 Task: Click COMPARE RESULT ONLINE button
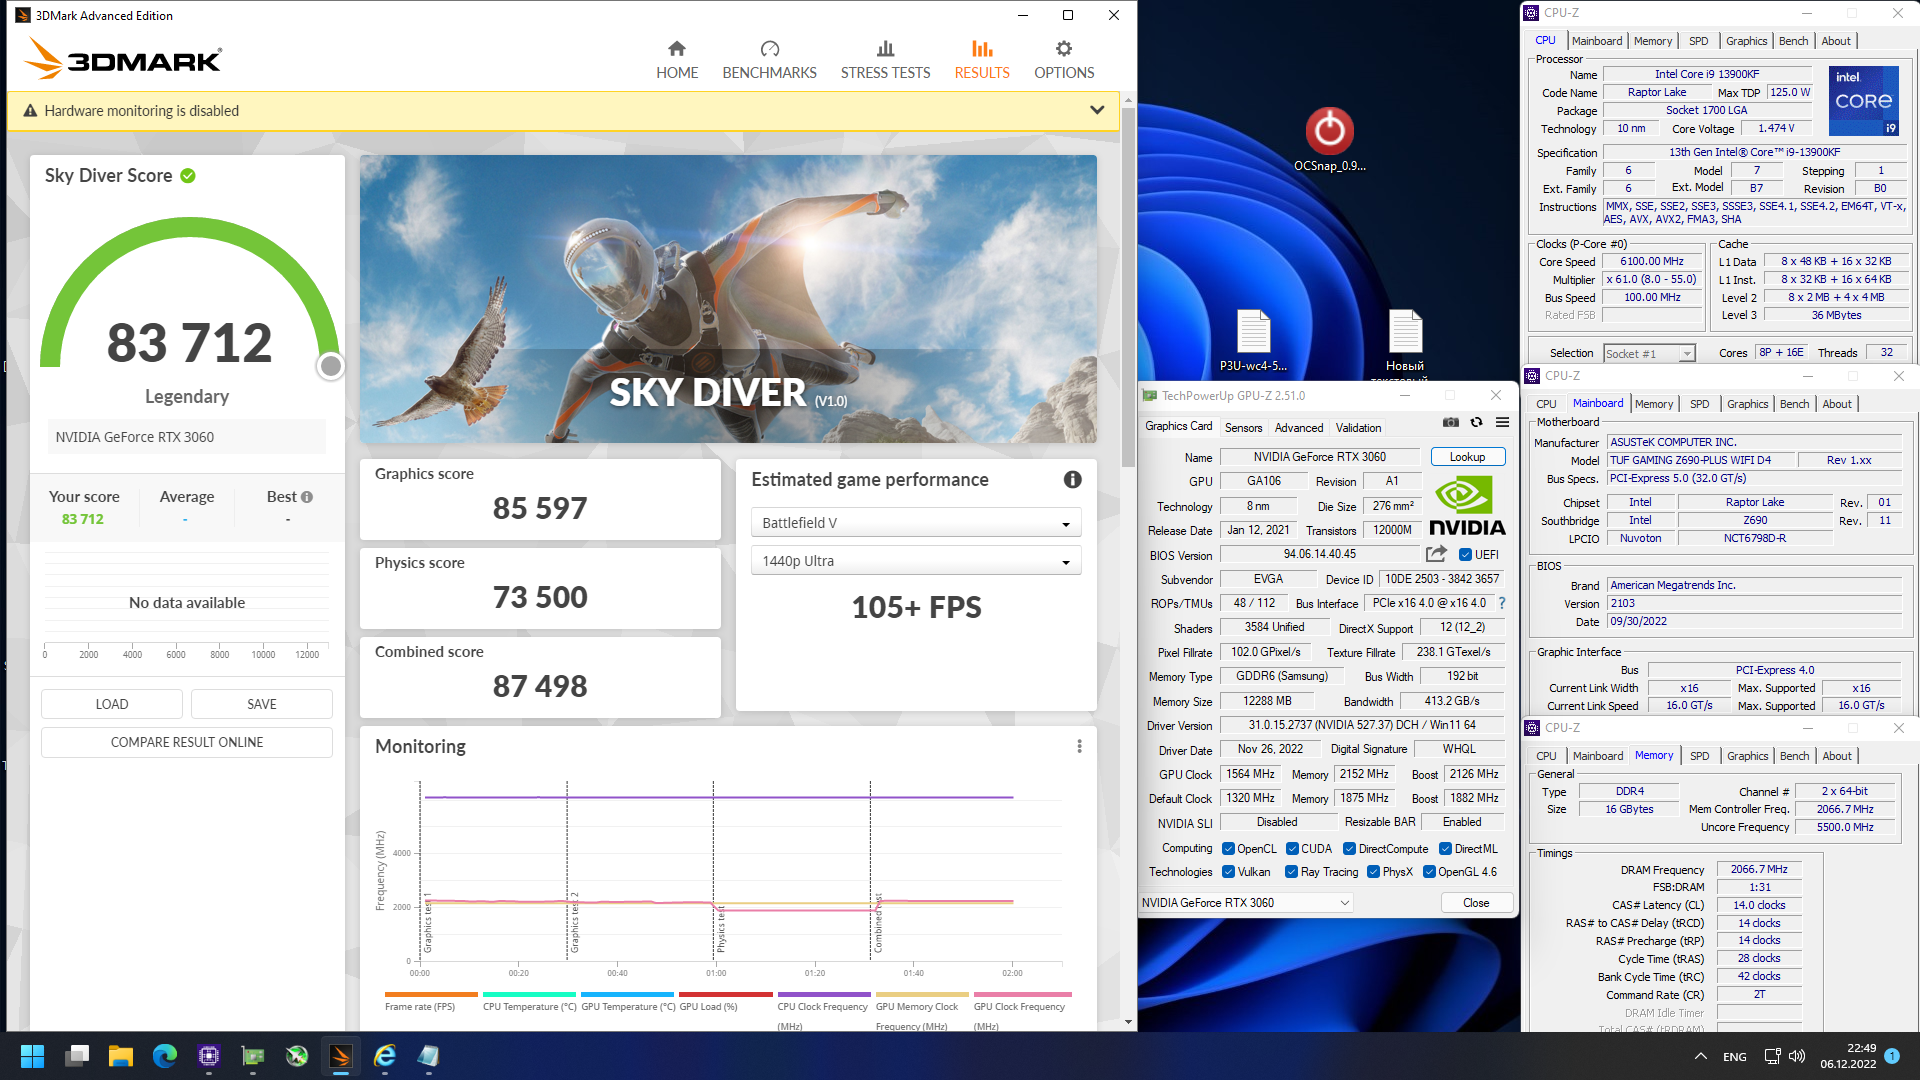pos(187,742)
